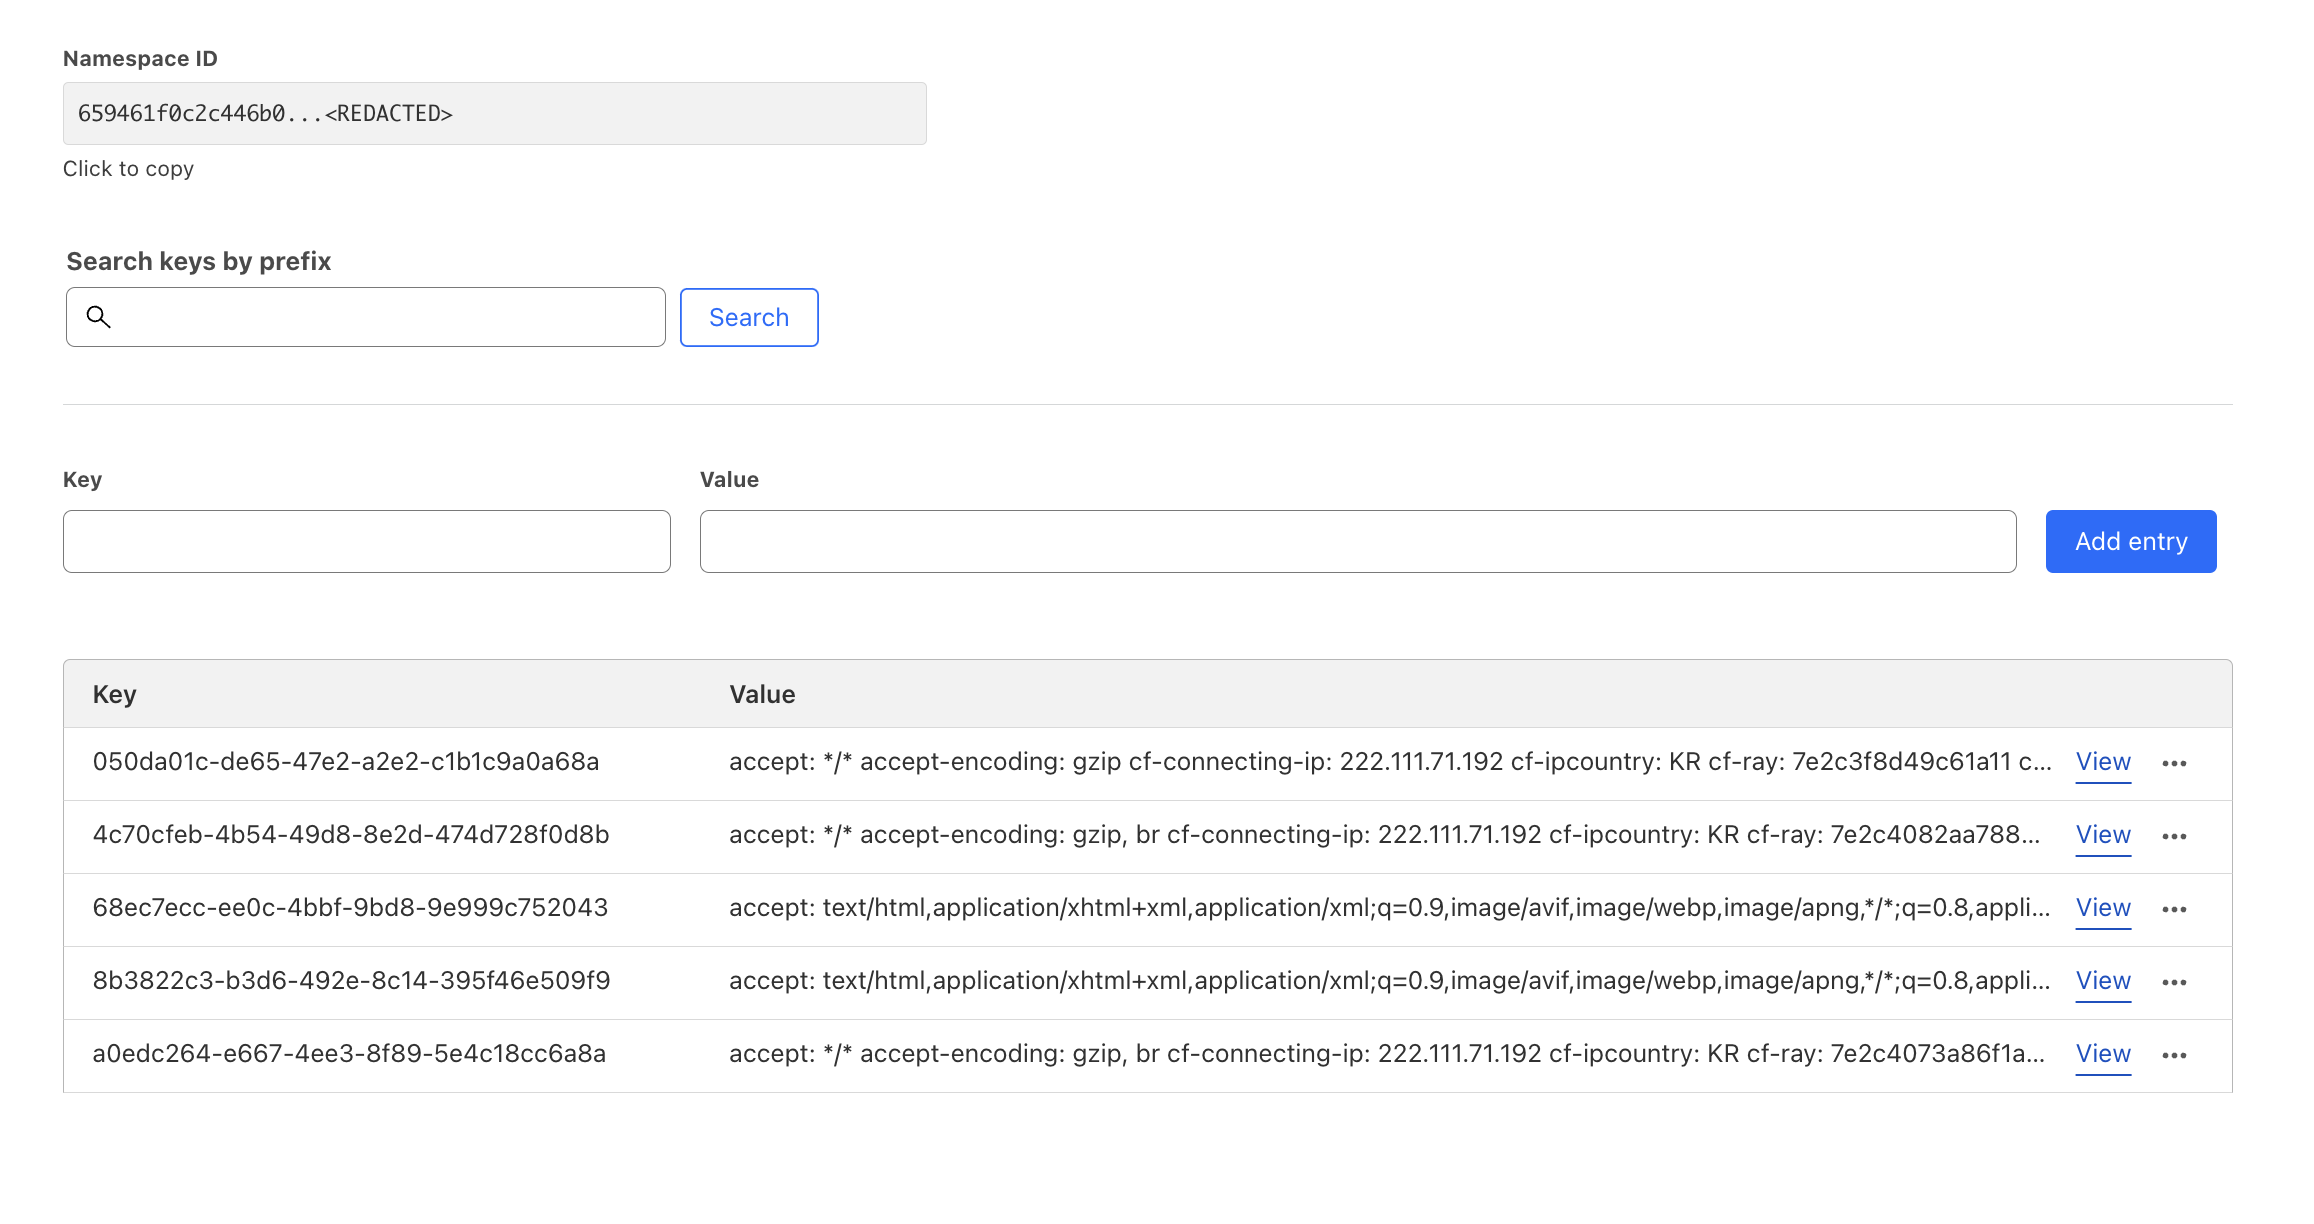Click the magnifier icon in search field
The height and width of the screenshot is (1224, 2314).
point(98,317)
